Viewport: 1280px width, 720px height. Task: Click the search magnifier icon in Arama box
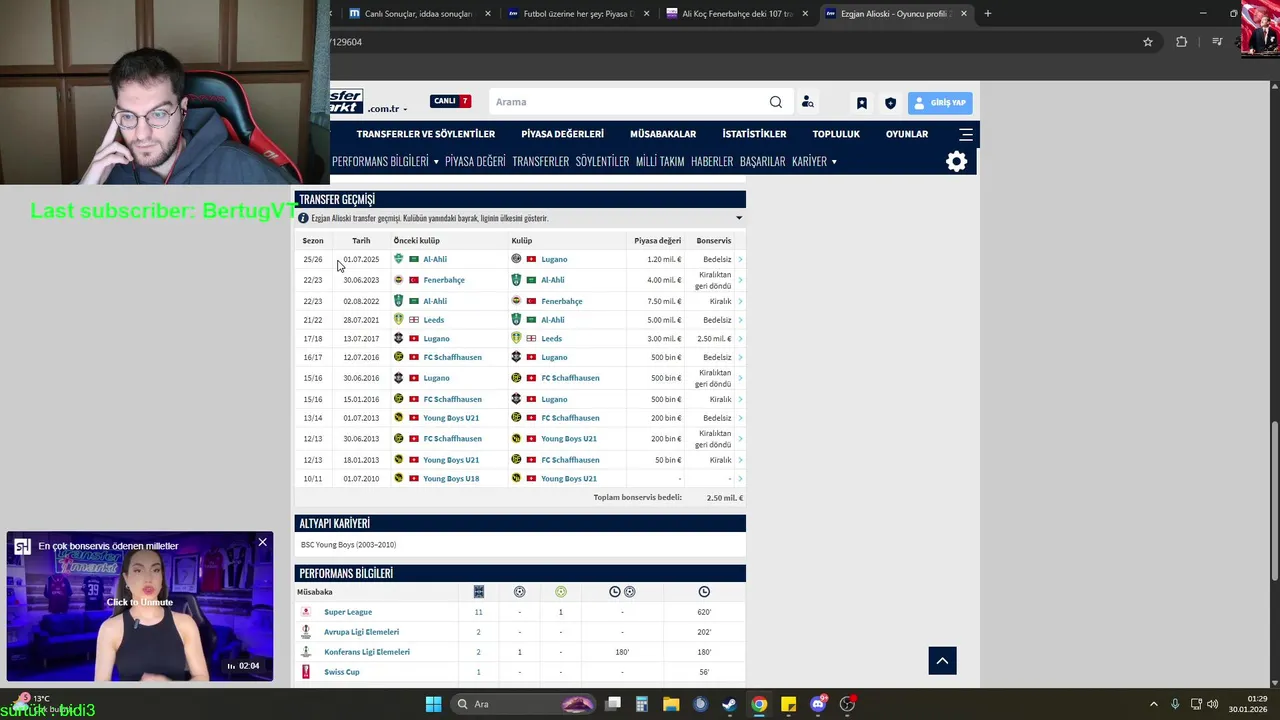(x=776, y=102)
